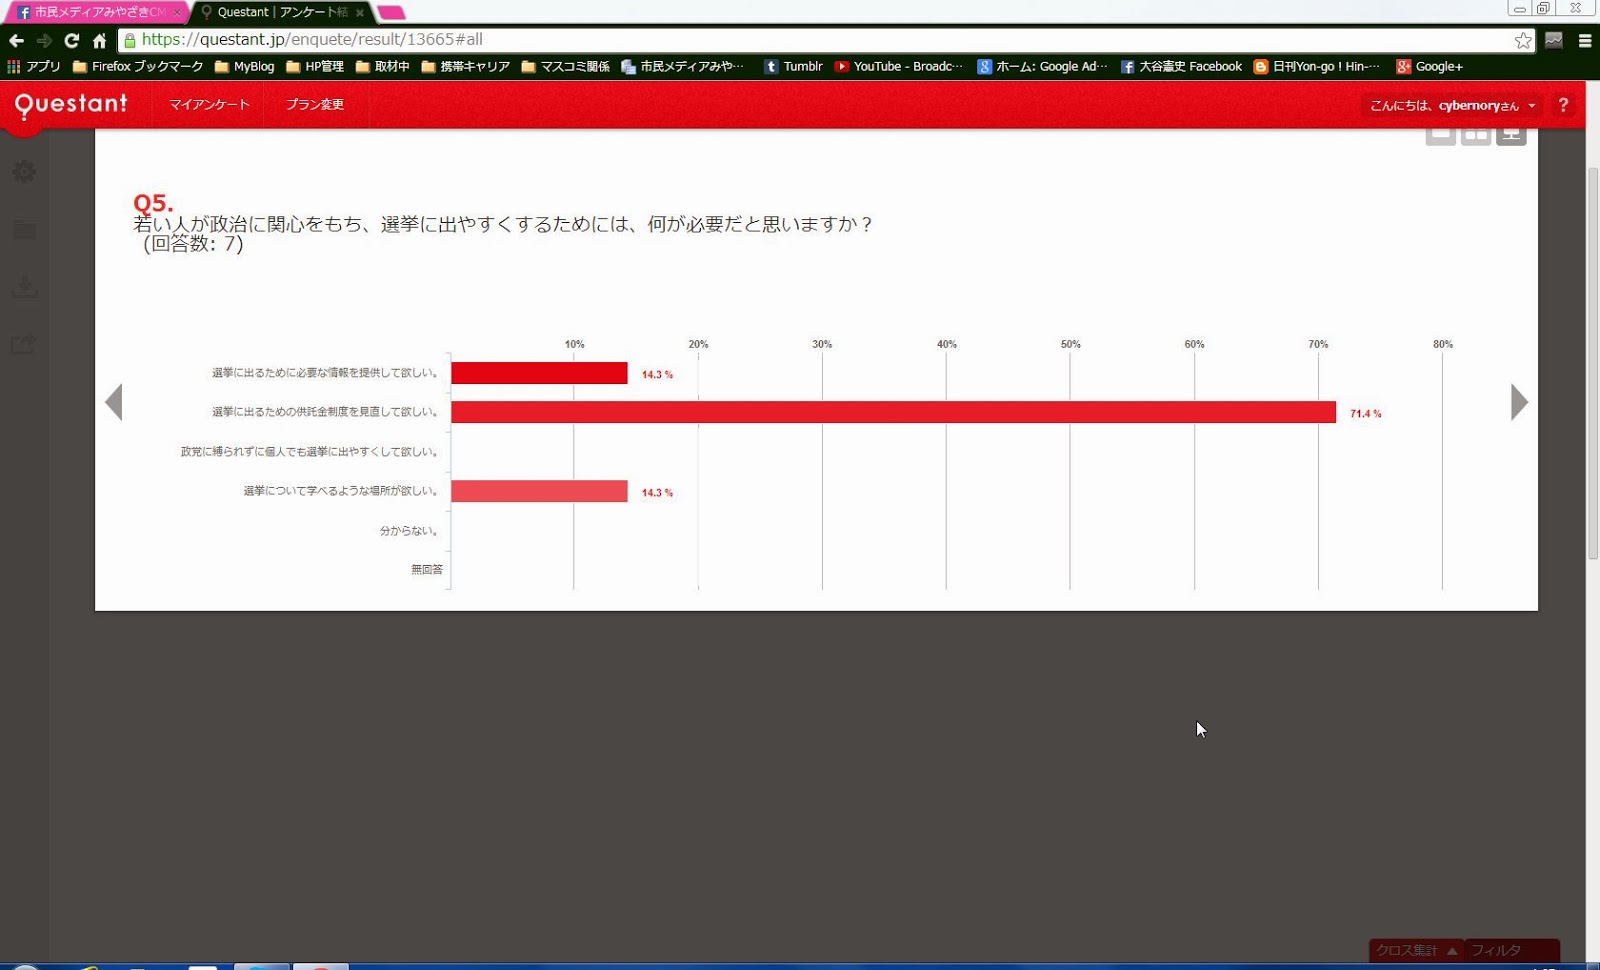
Task: Bookmark this page with the star icon
Action: pos(1523,40)
